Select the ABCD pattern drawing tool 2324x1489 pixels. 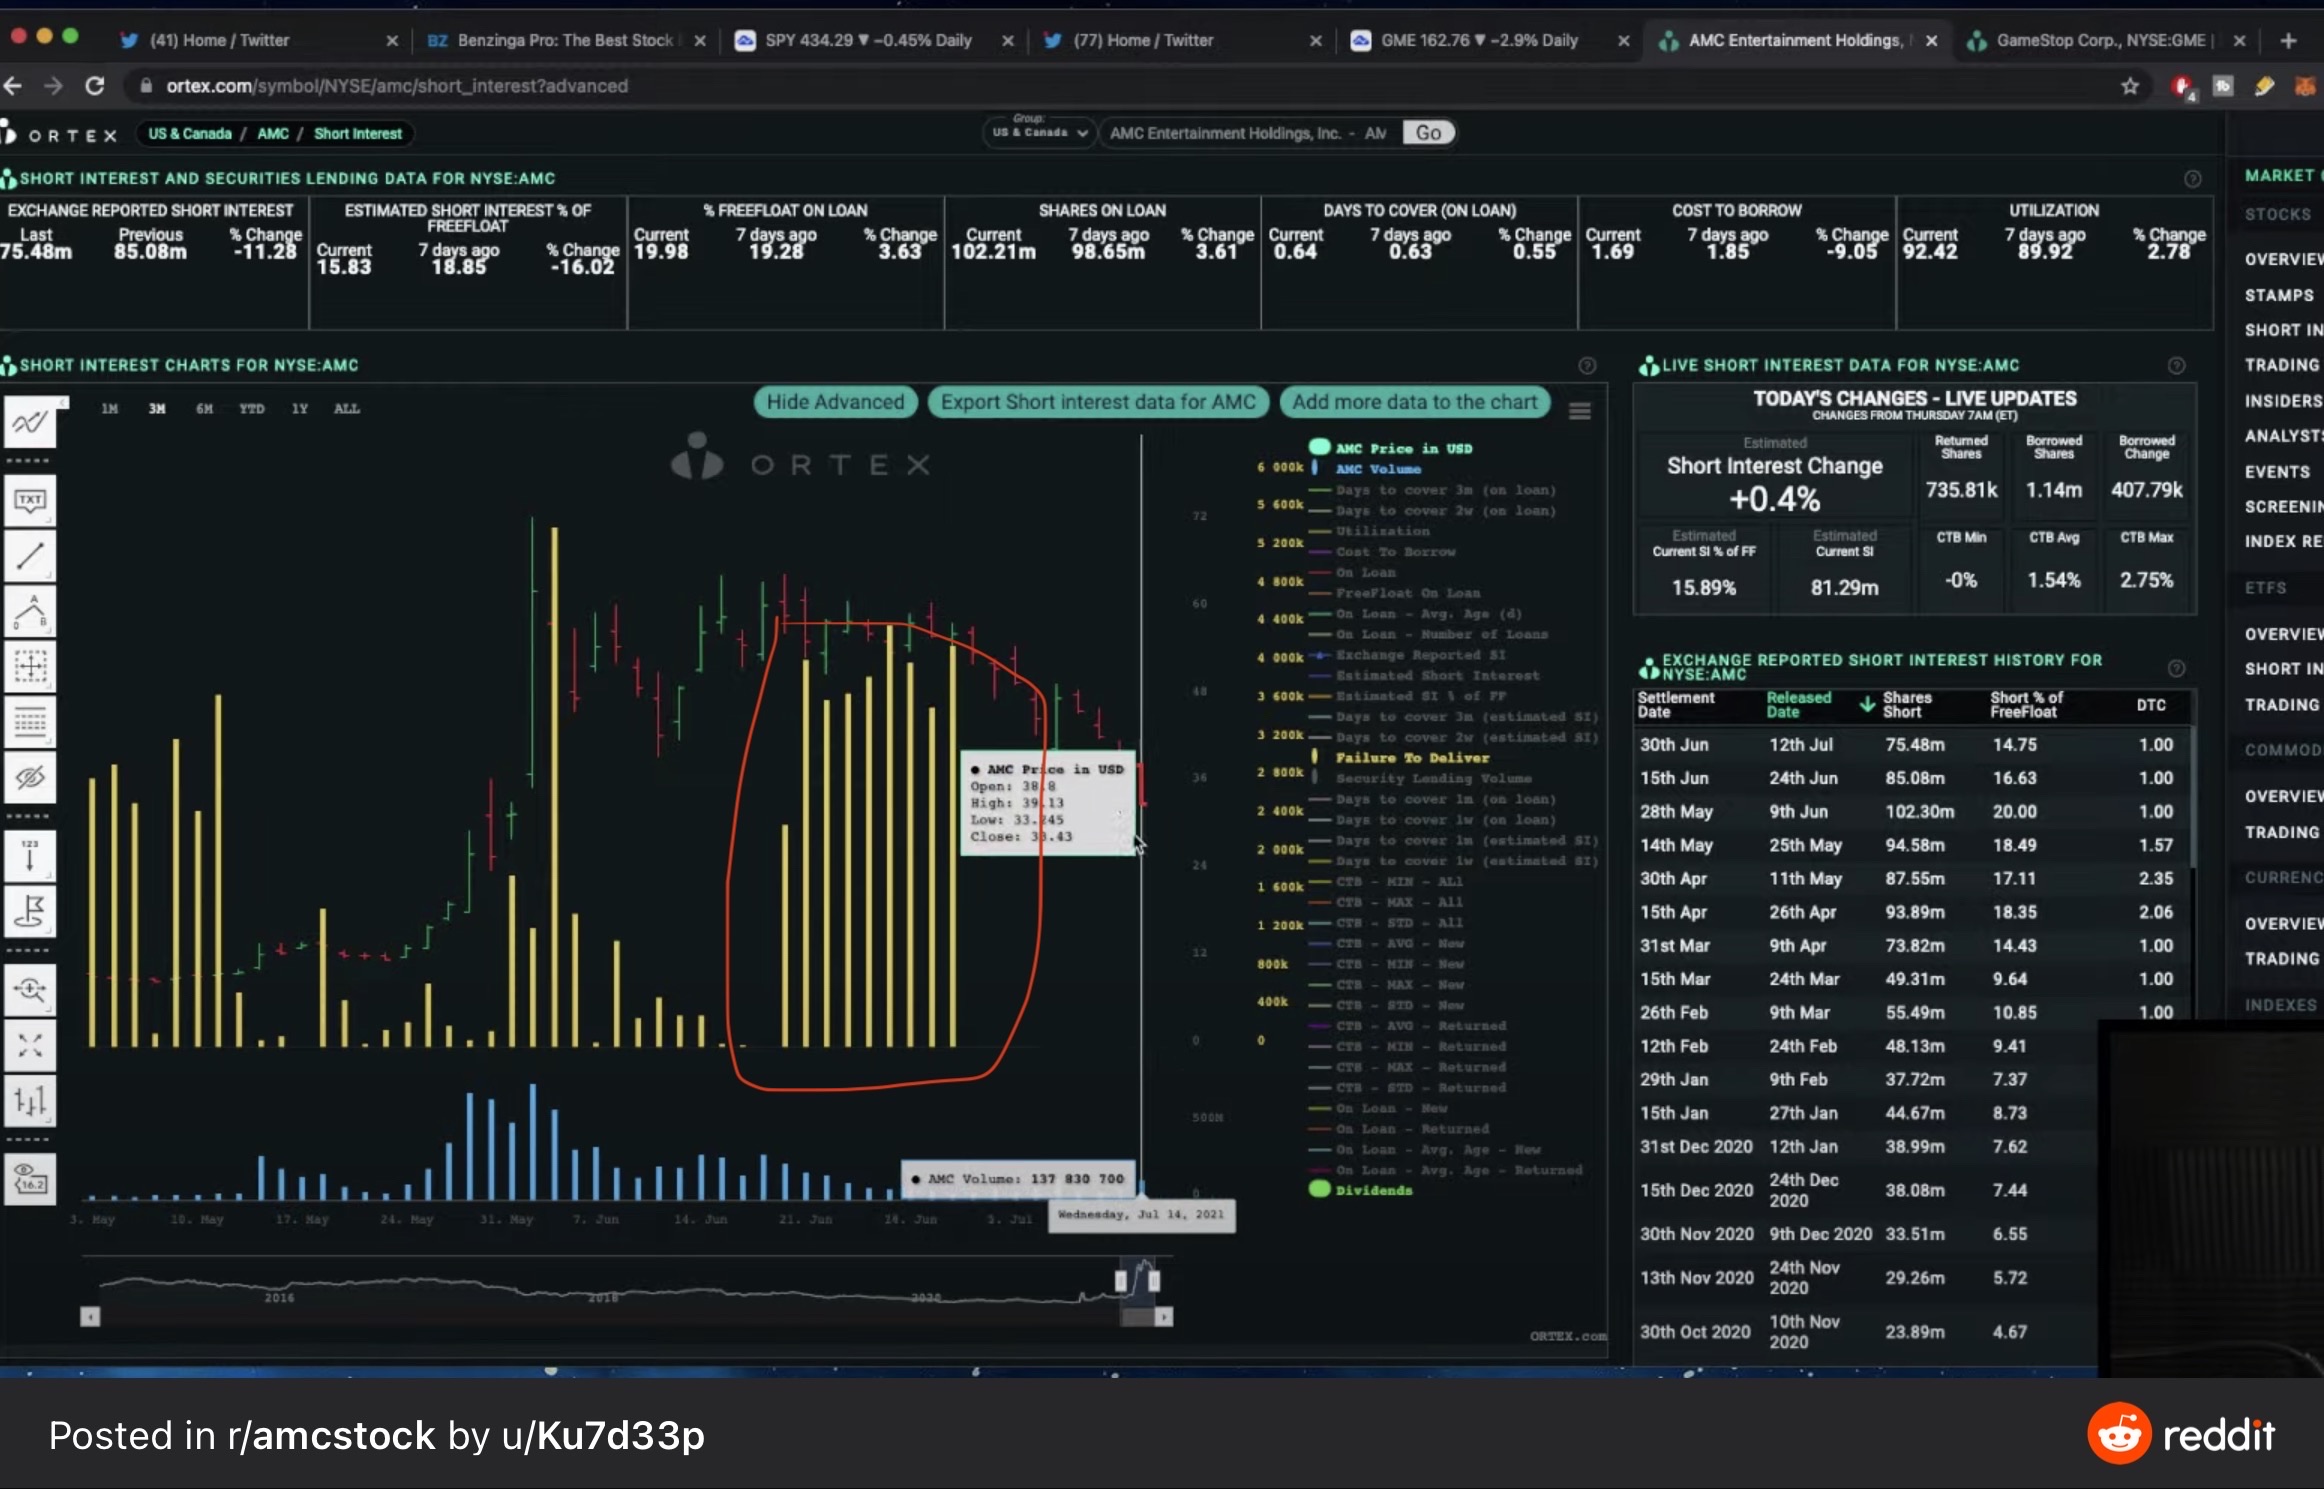30,611
